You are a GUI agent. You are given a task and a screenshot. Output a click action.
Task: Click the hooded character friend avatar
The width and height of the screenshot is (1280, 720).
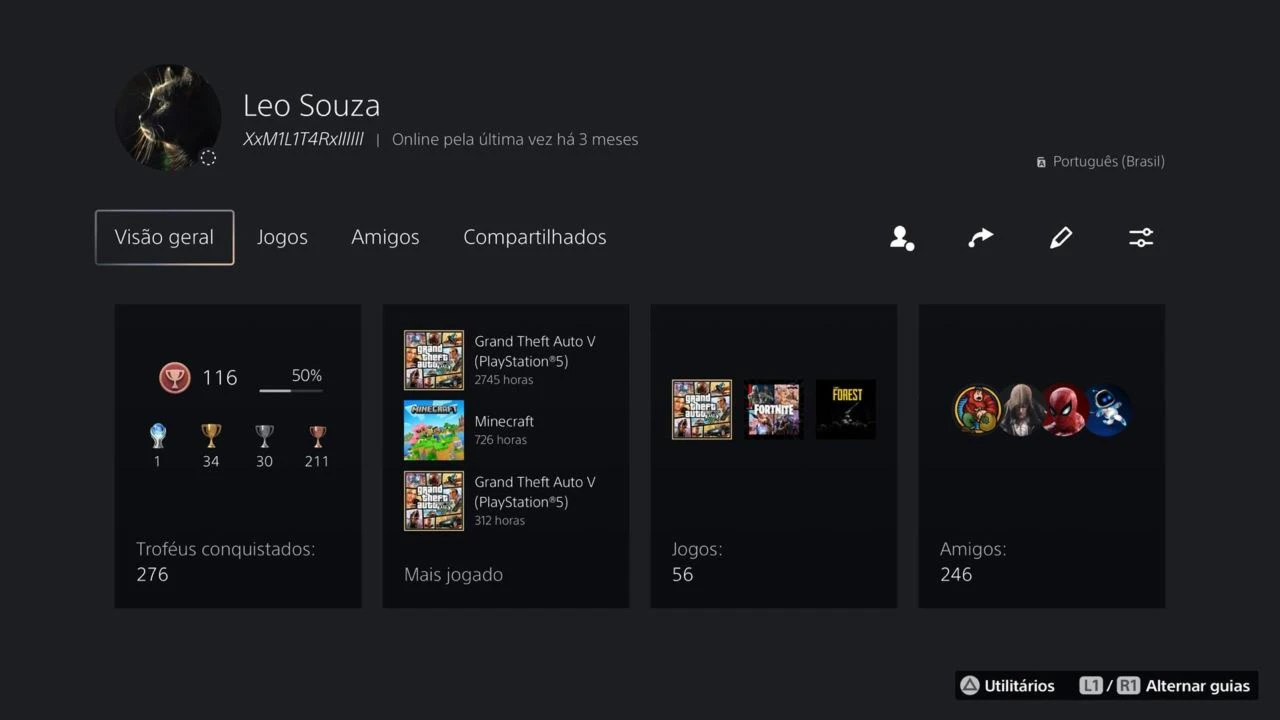[1021, 410]
